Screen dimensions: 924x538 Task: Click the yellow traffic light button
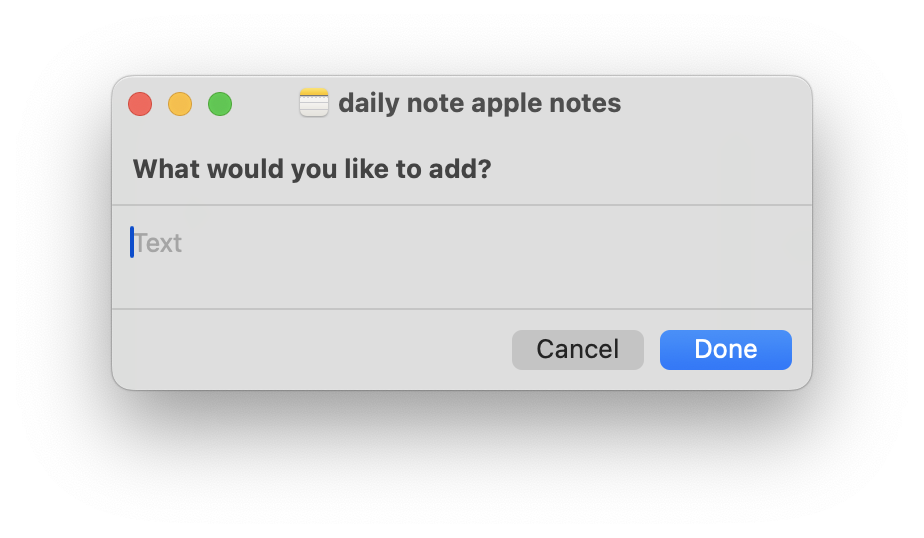click(180, 104)
